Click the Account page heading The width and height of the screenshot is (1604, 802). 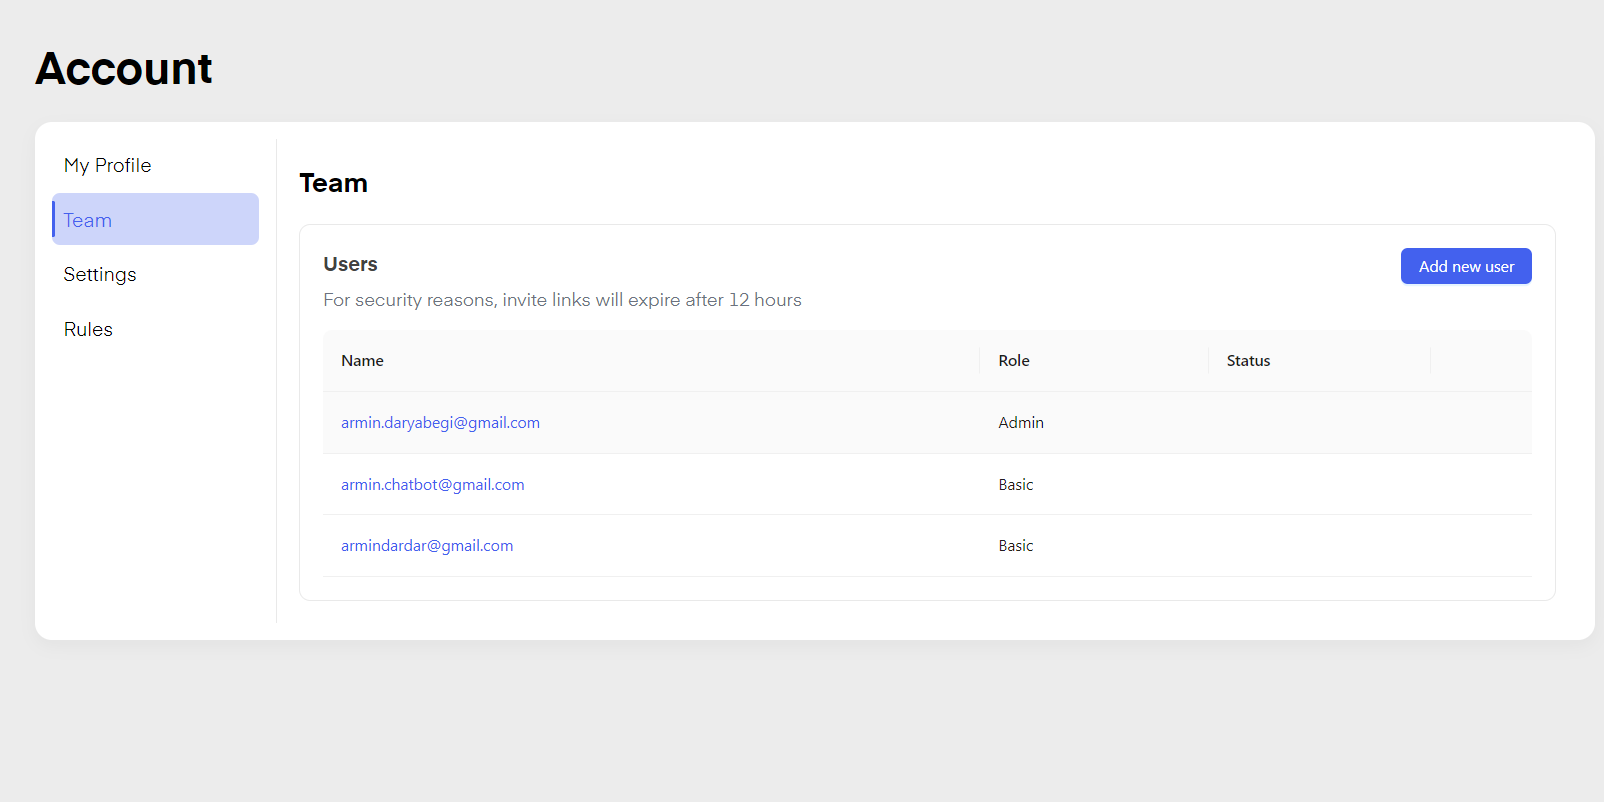(x=124, y=69)
